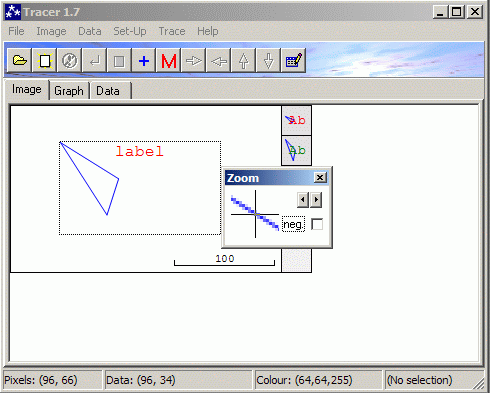The image size is (490, 393).
Task: Click the blue plus add point tool
Action: click(x=144, y=60)
